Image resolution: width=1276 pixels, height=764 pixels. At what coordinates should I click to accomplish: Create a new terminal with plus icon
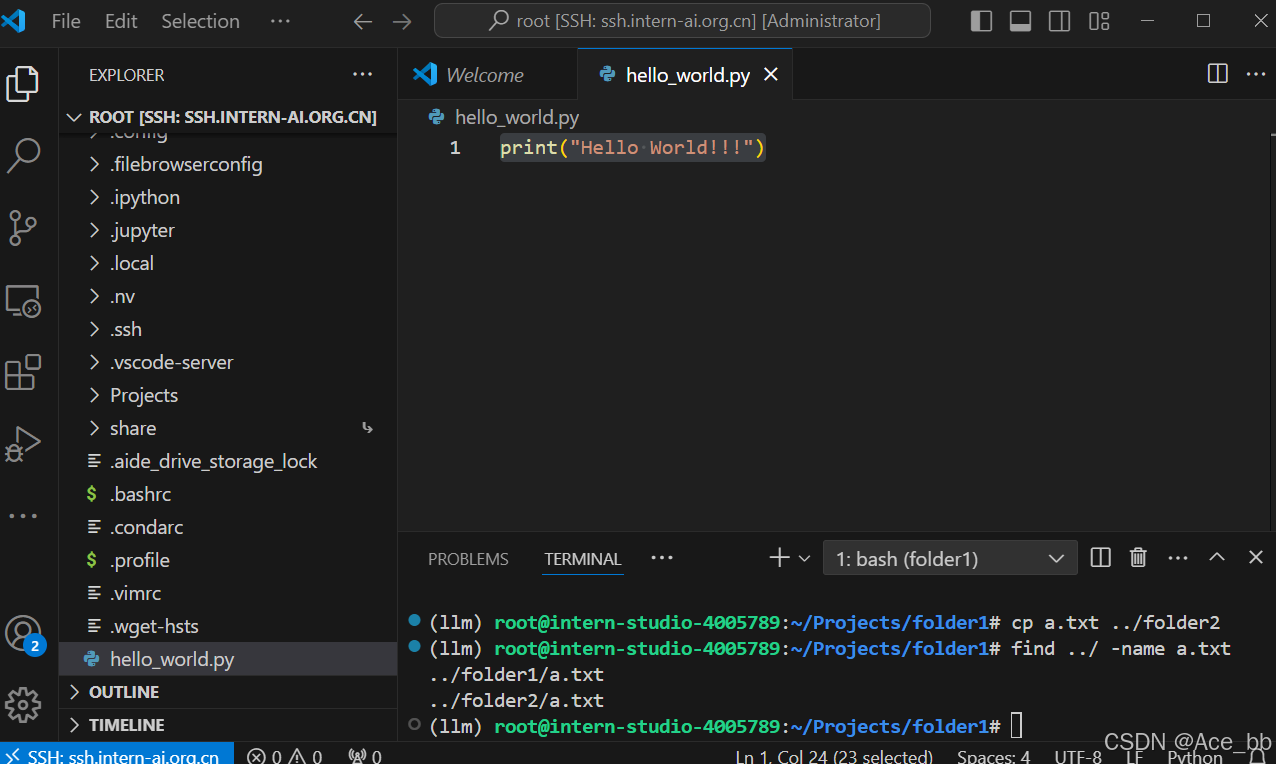[779, 558]
